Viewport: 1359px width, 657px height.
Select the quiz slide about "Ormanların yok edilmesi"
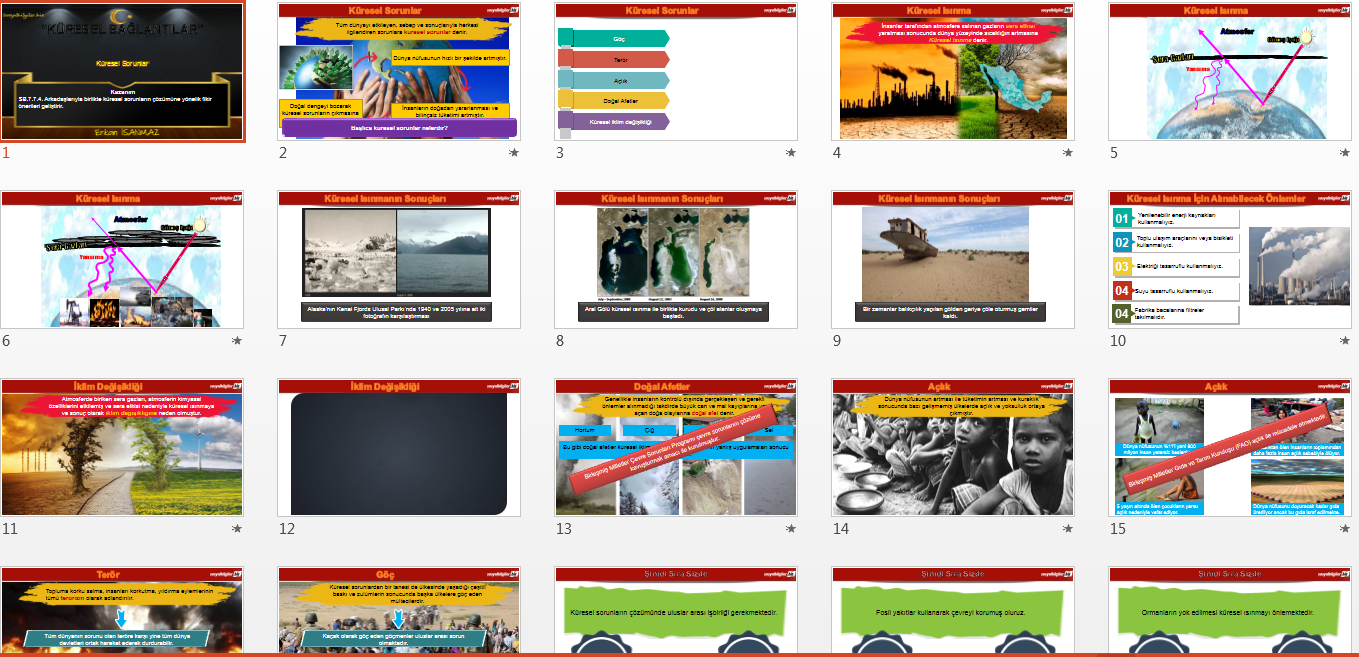(x=1229, y=612)
